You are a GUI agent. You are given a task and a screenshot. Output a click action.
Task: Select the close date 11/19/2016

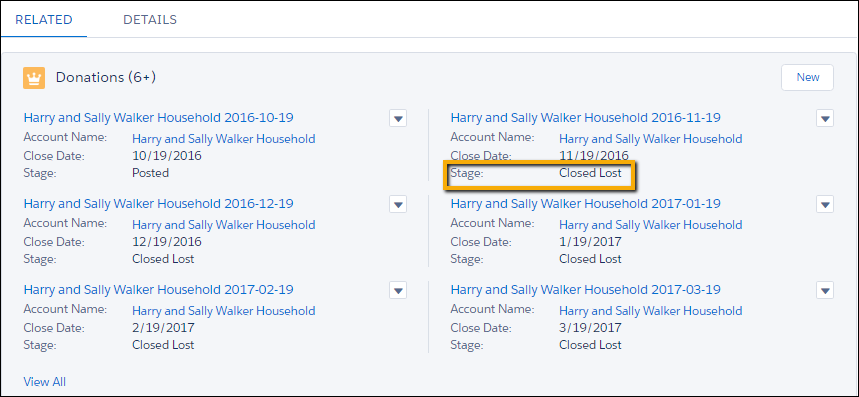(x=594, y=156)
